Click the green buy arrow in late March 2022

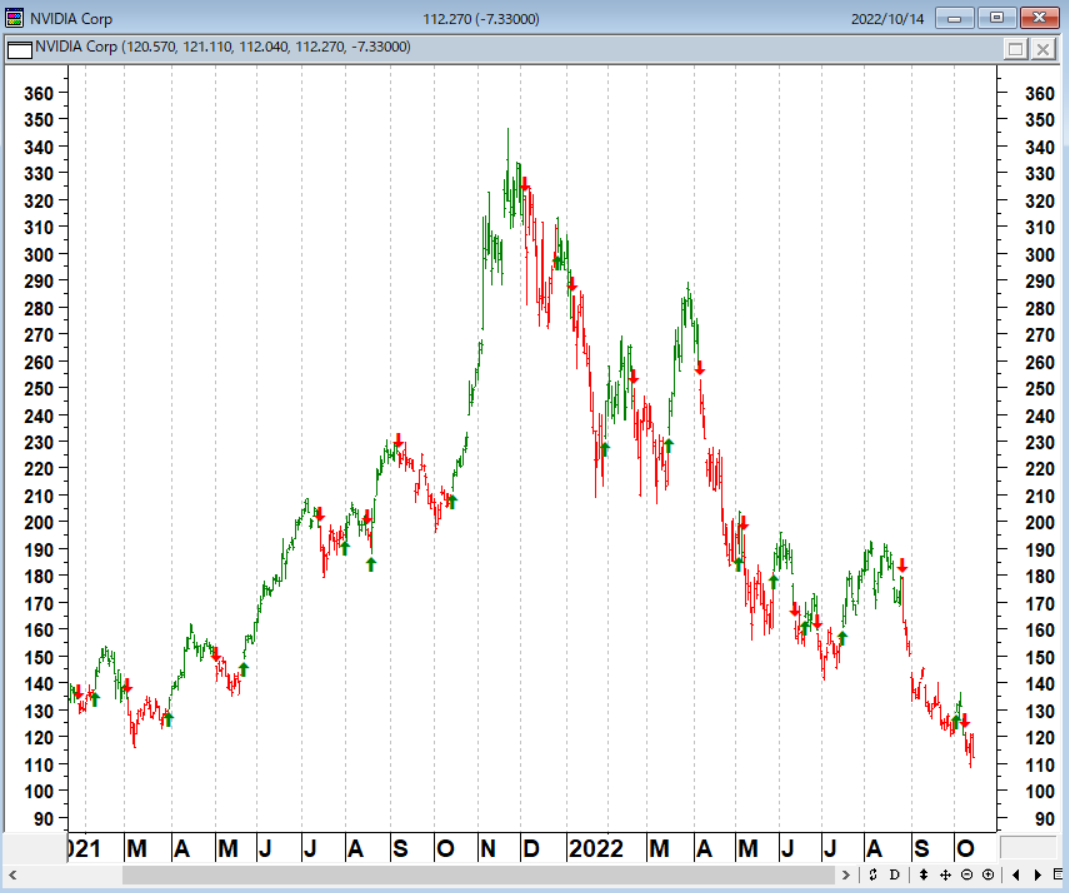pyautogui.click(x=669, y=445)
